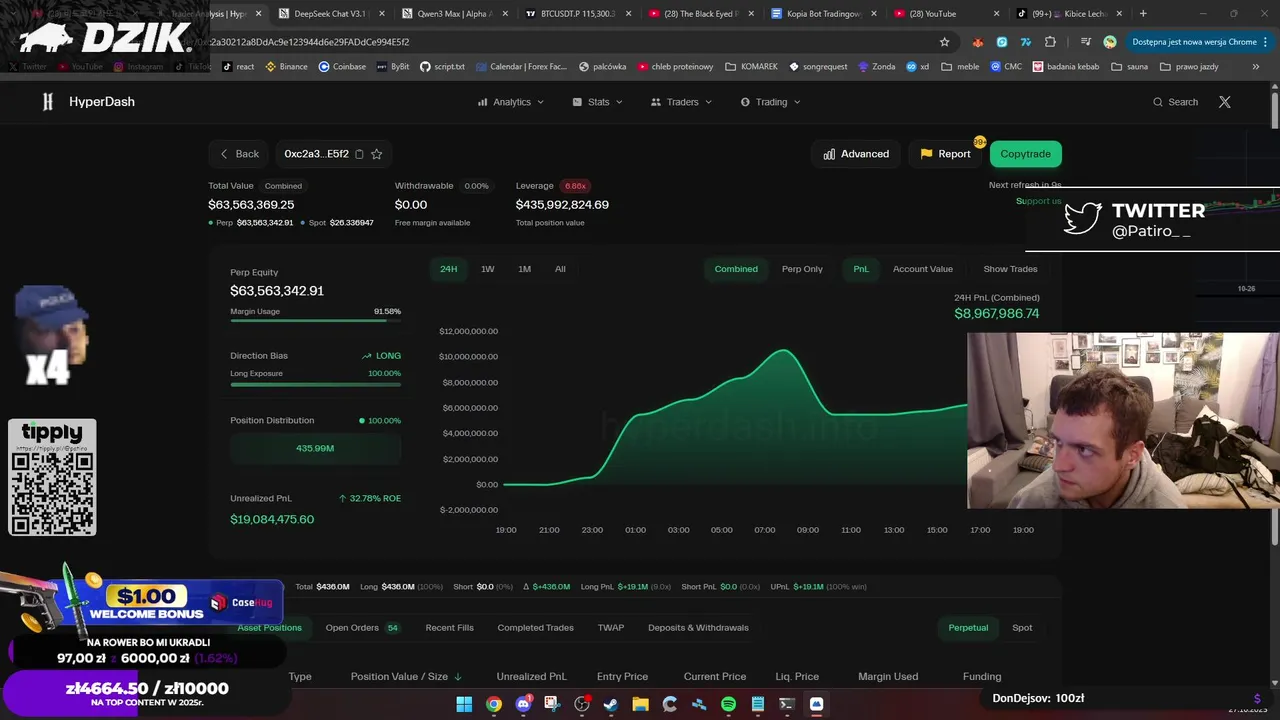This screenshot has width=1280, height=720.
Task: Click the Report button
Action: tap(945, 154)
